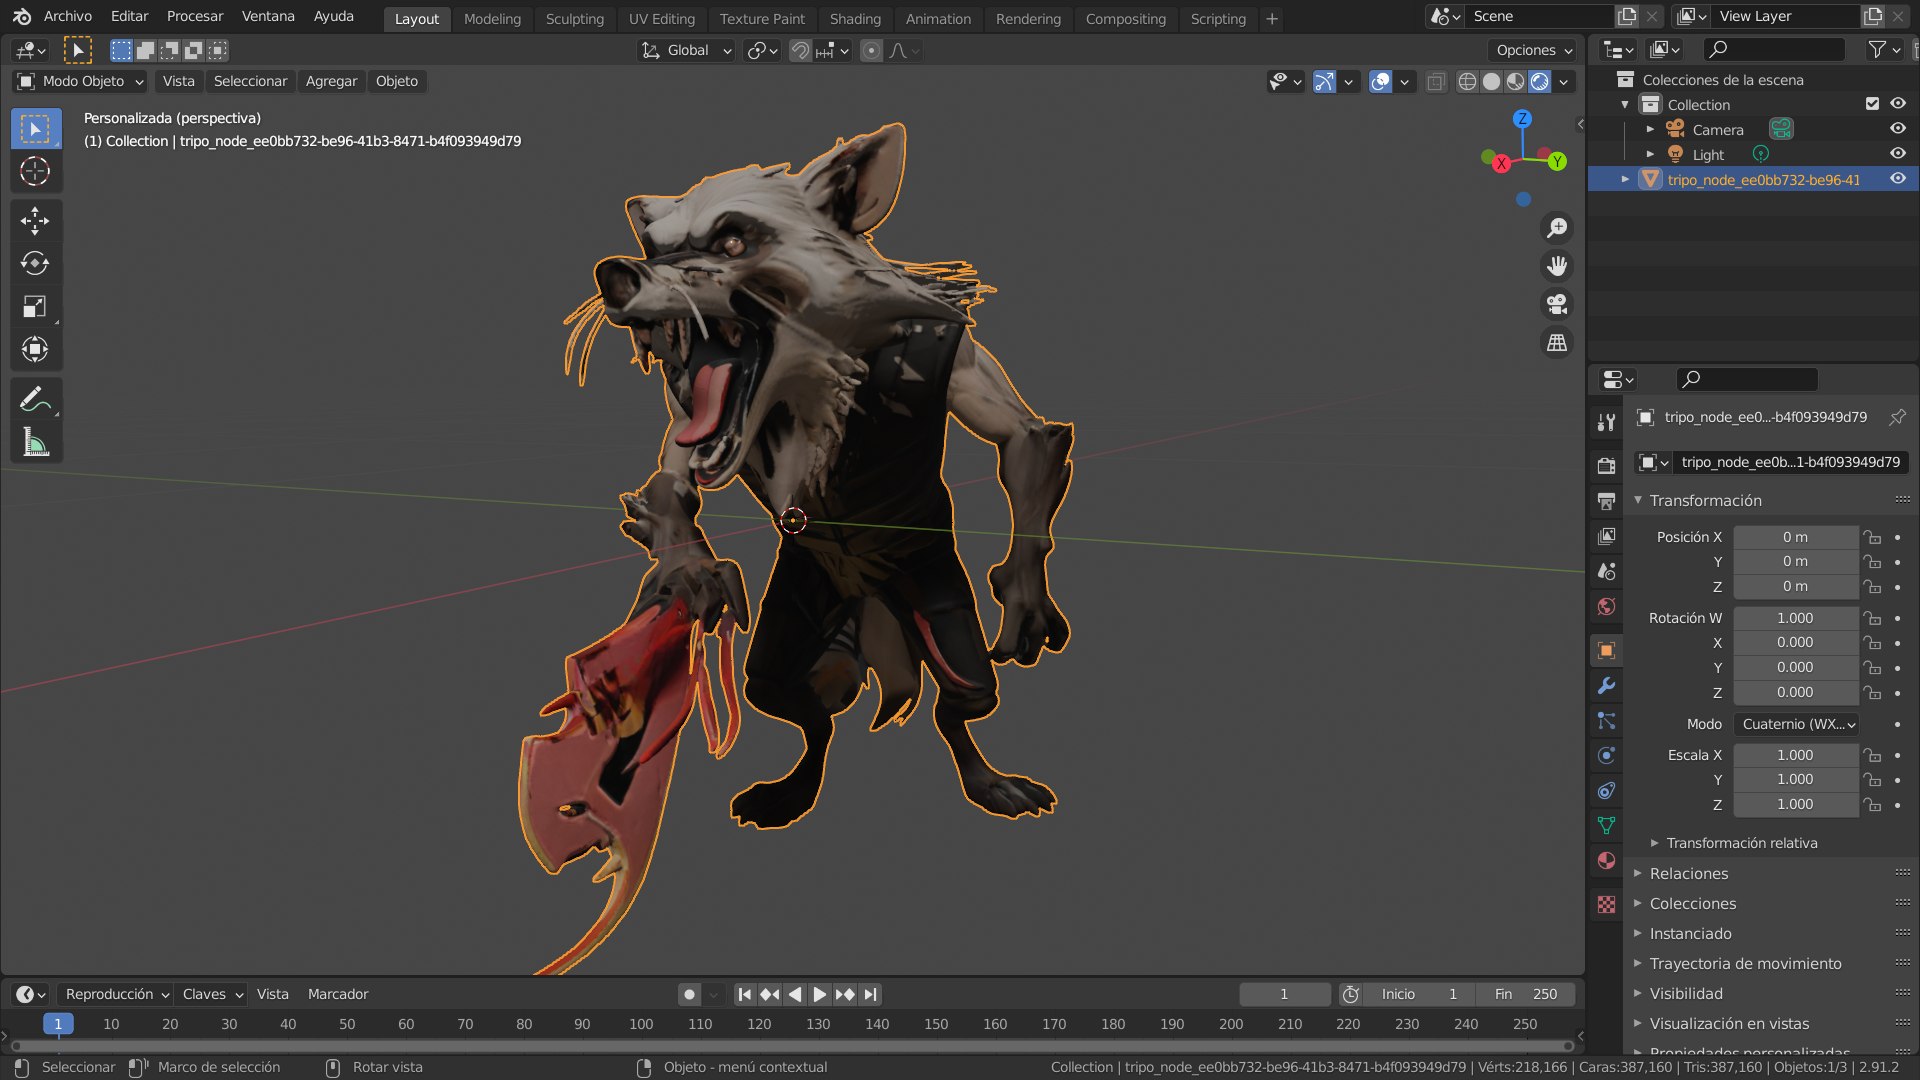Activate the Transform tool
Image resolution: width=1920 pixels, height=1080 pixels.
35,349
